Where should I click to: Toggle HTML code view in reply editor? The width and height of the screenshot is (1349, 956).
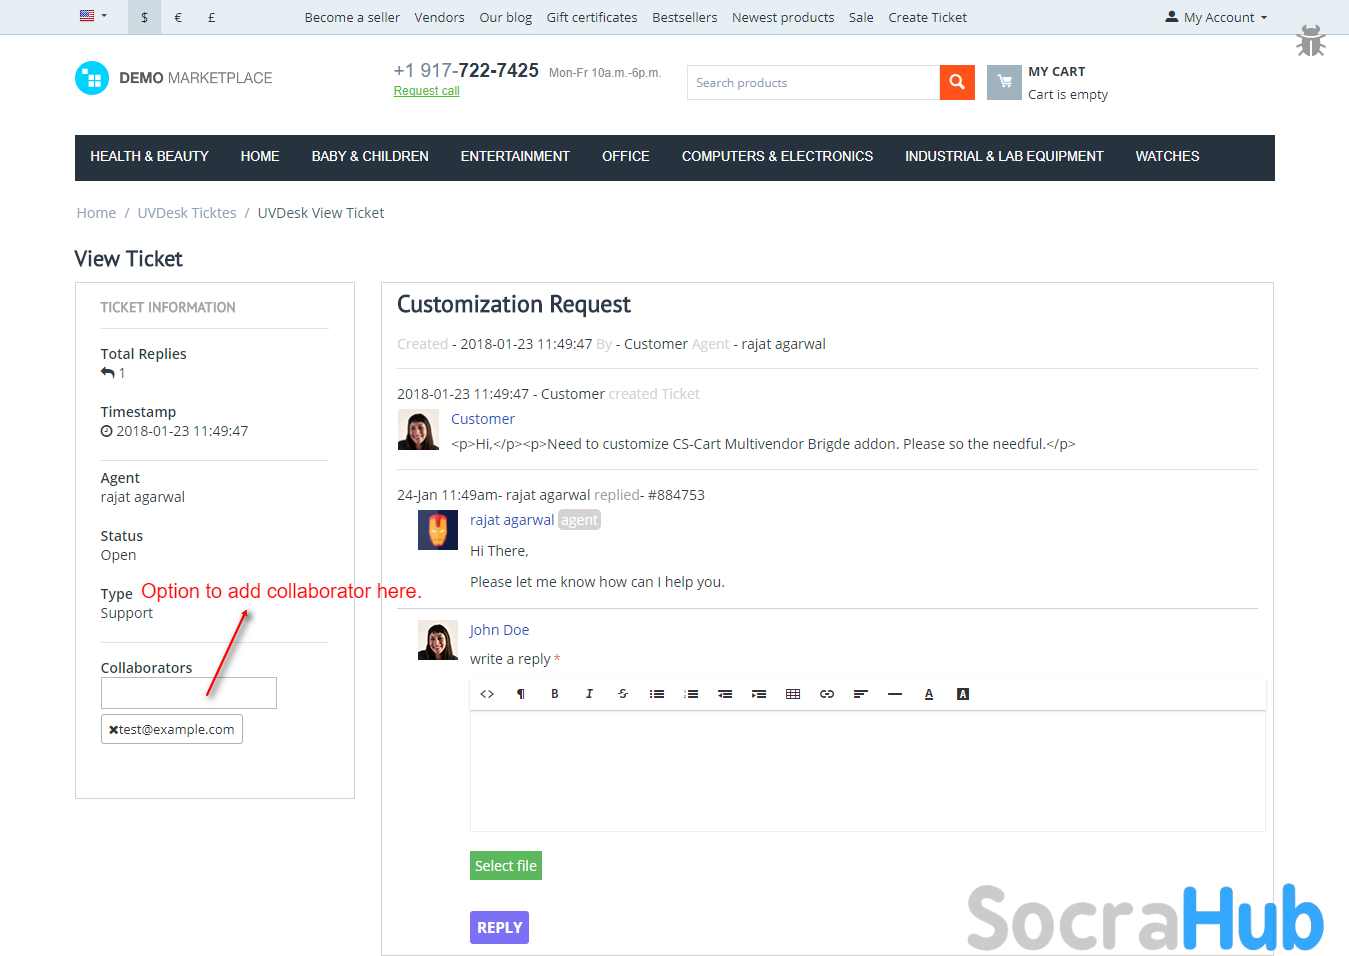487,694
